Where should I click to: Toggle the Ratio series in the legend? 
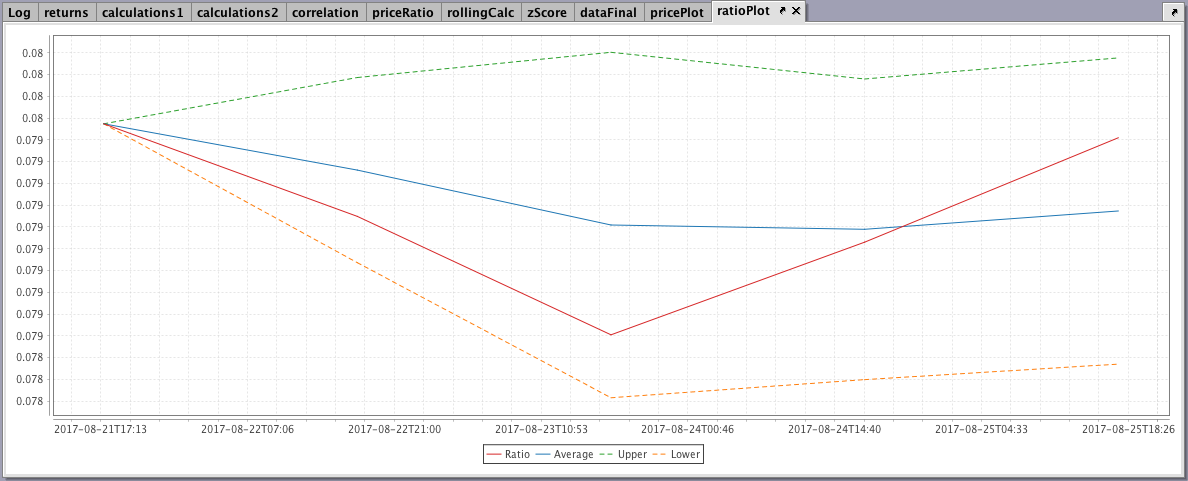508,454
